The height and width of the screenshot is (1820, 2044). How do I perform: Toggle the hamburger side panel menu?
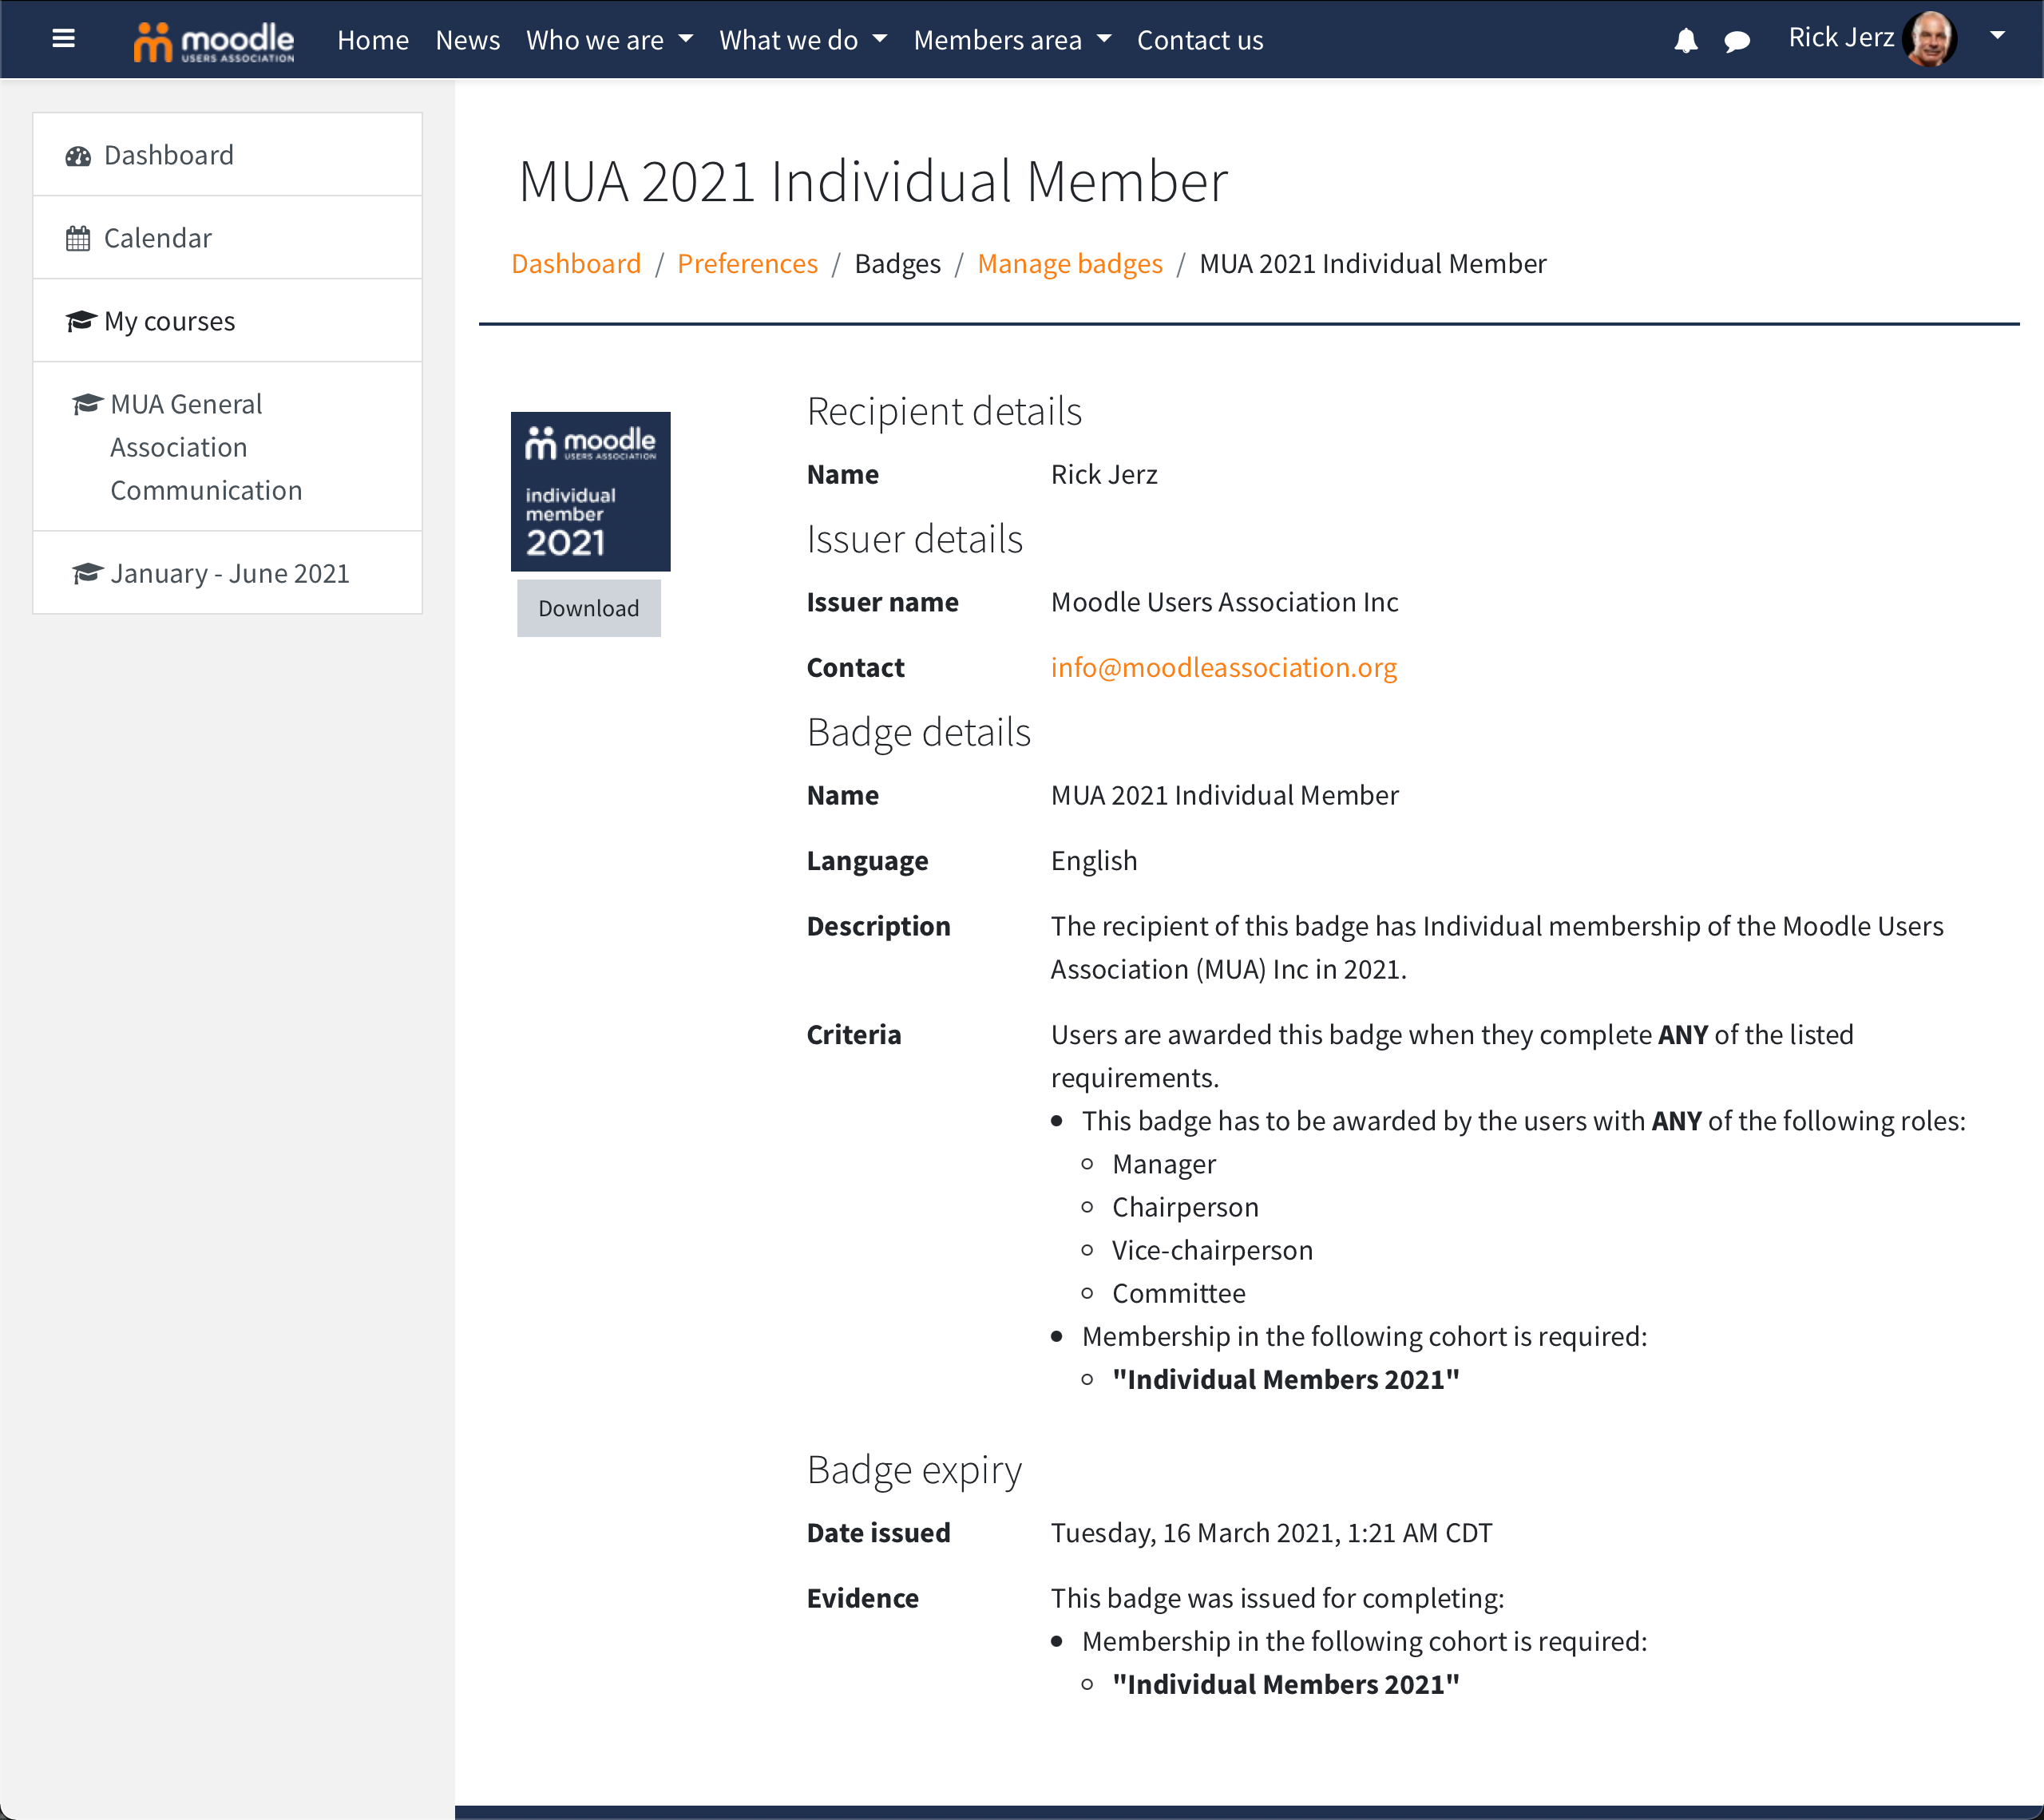click(63, 39)
